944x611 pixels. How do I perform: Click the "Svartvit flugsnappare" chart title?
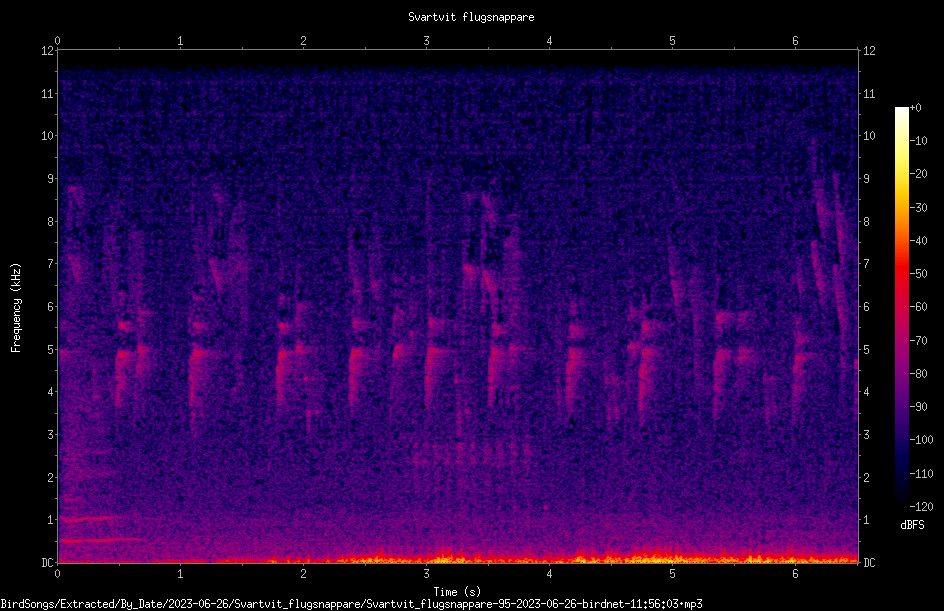[x=471, y=17]
